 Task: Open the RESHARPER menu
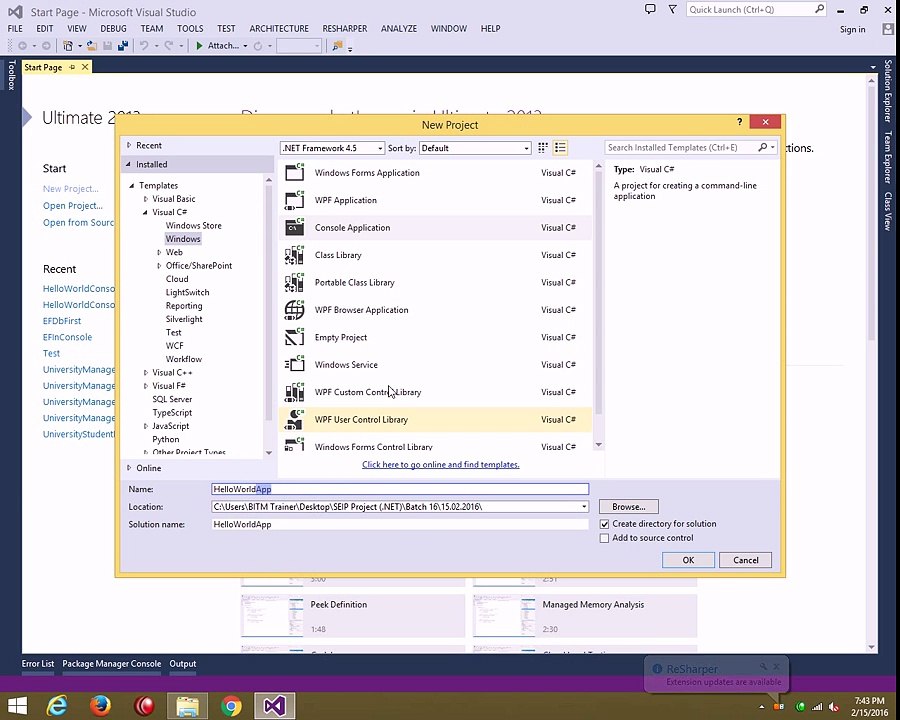pos(344,29)
